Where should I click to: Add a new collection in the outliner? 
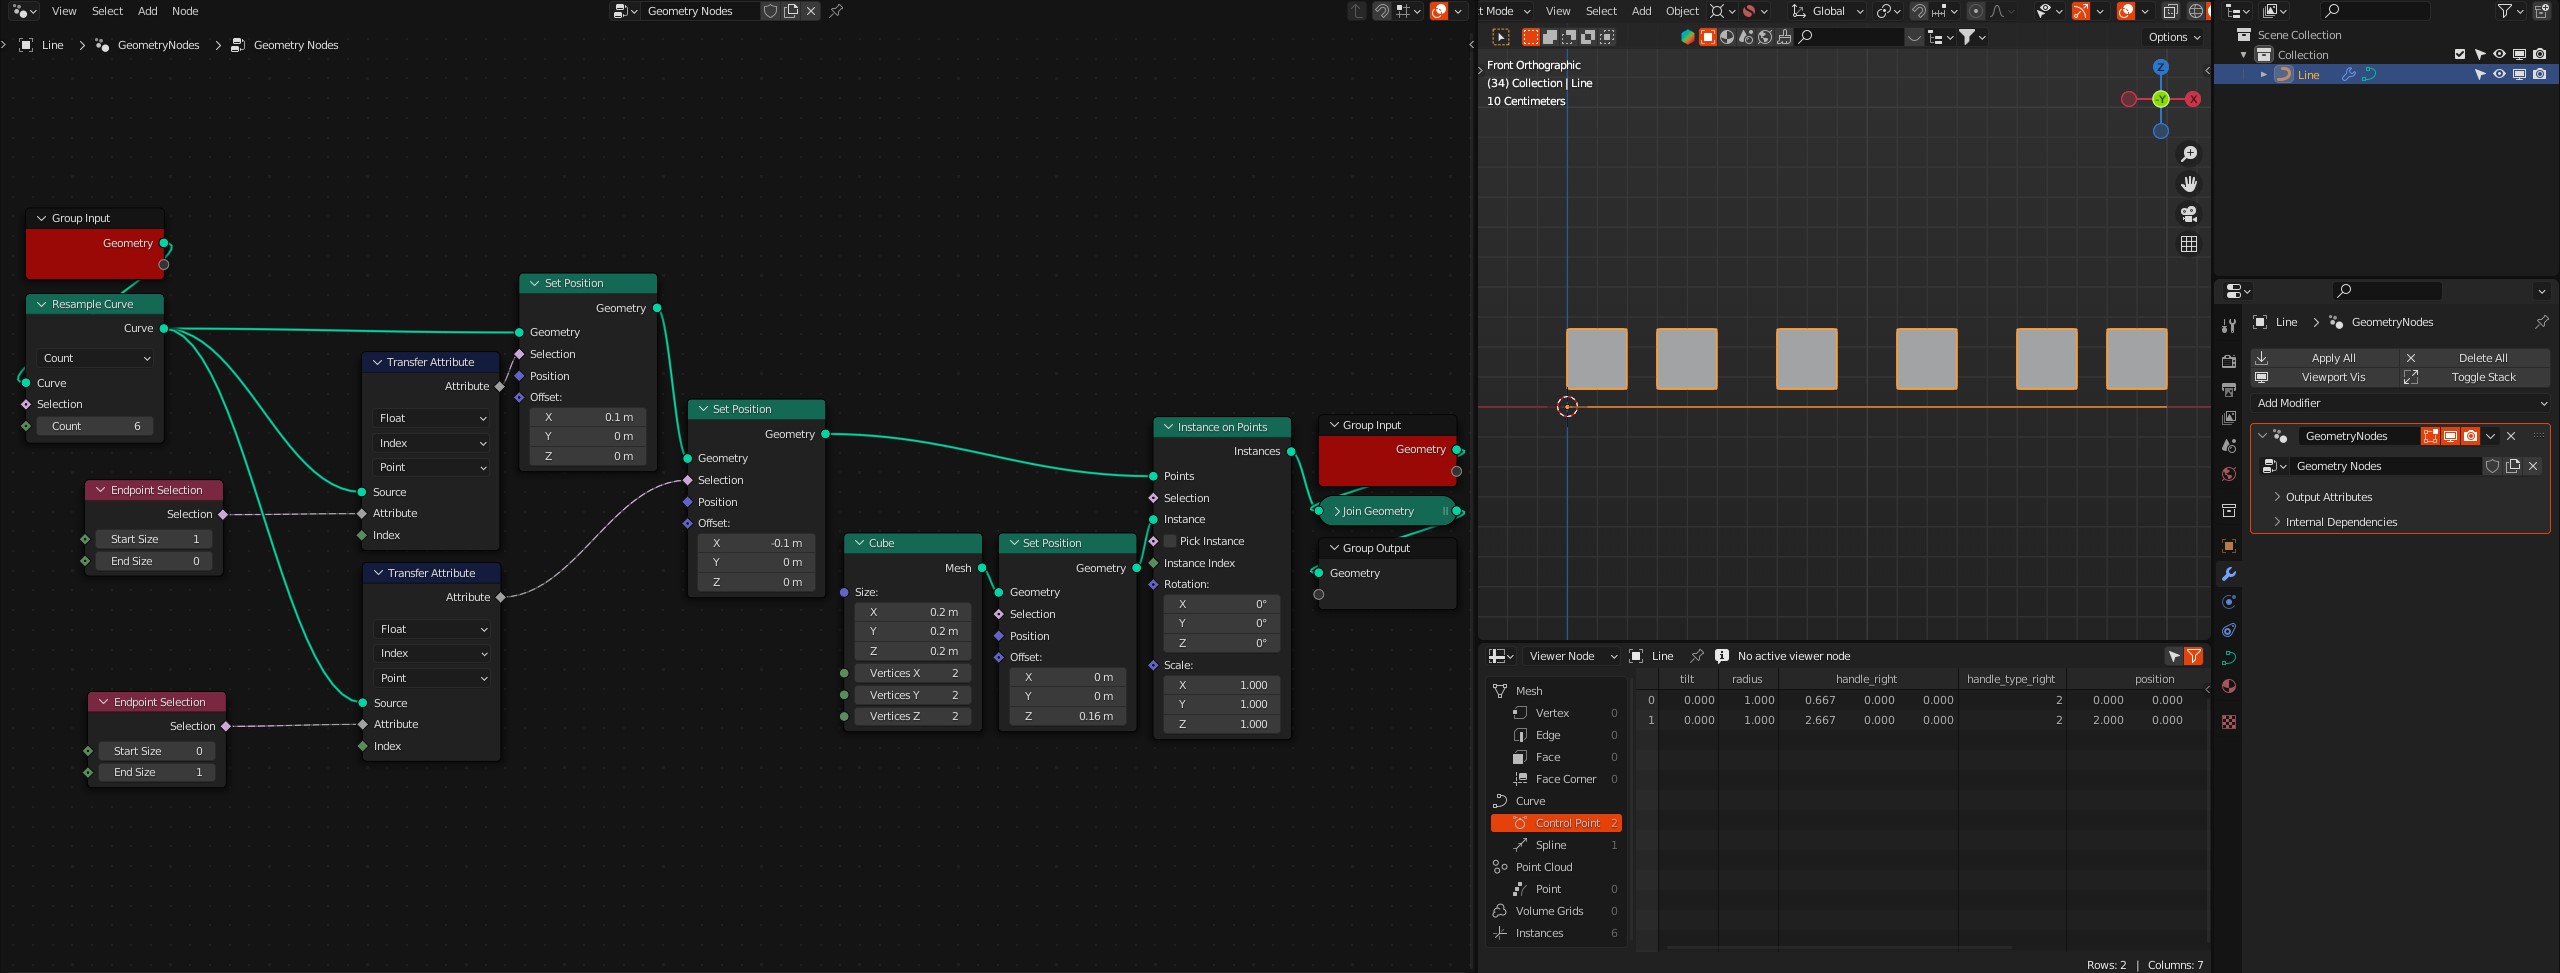pos(2541,11)
